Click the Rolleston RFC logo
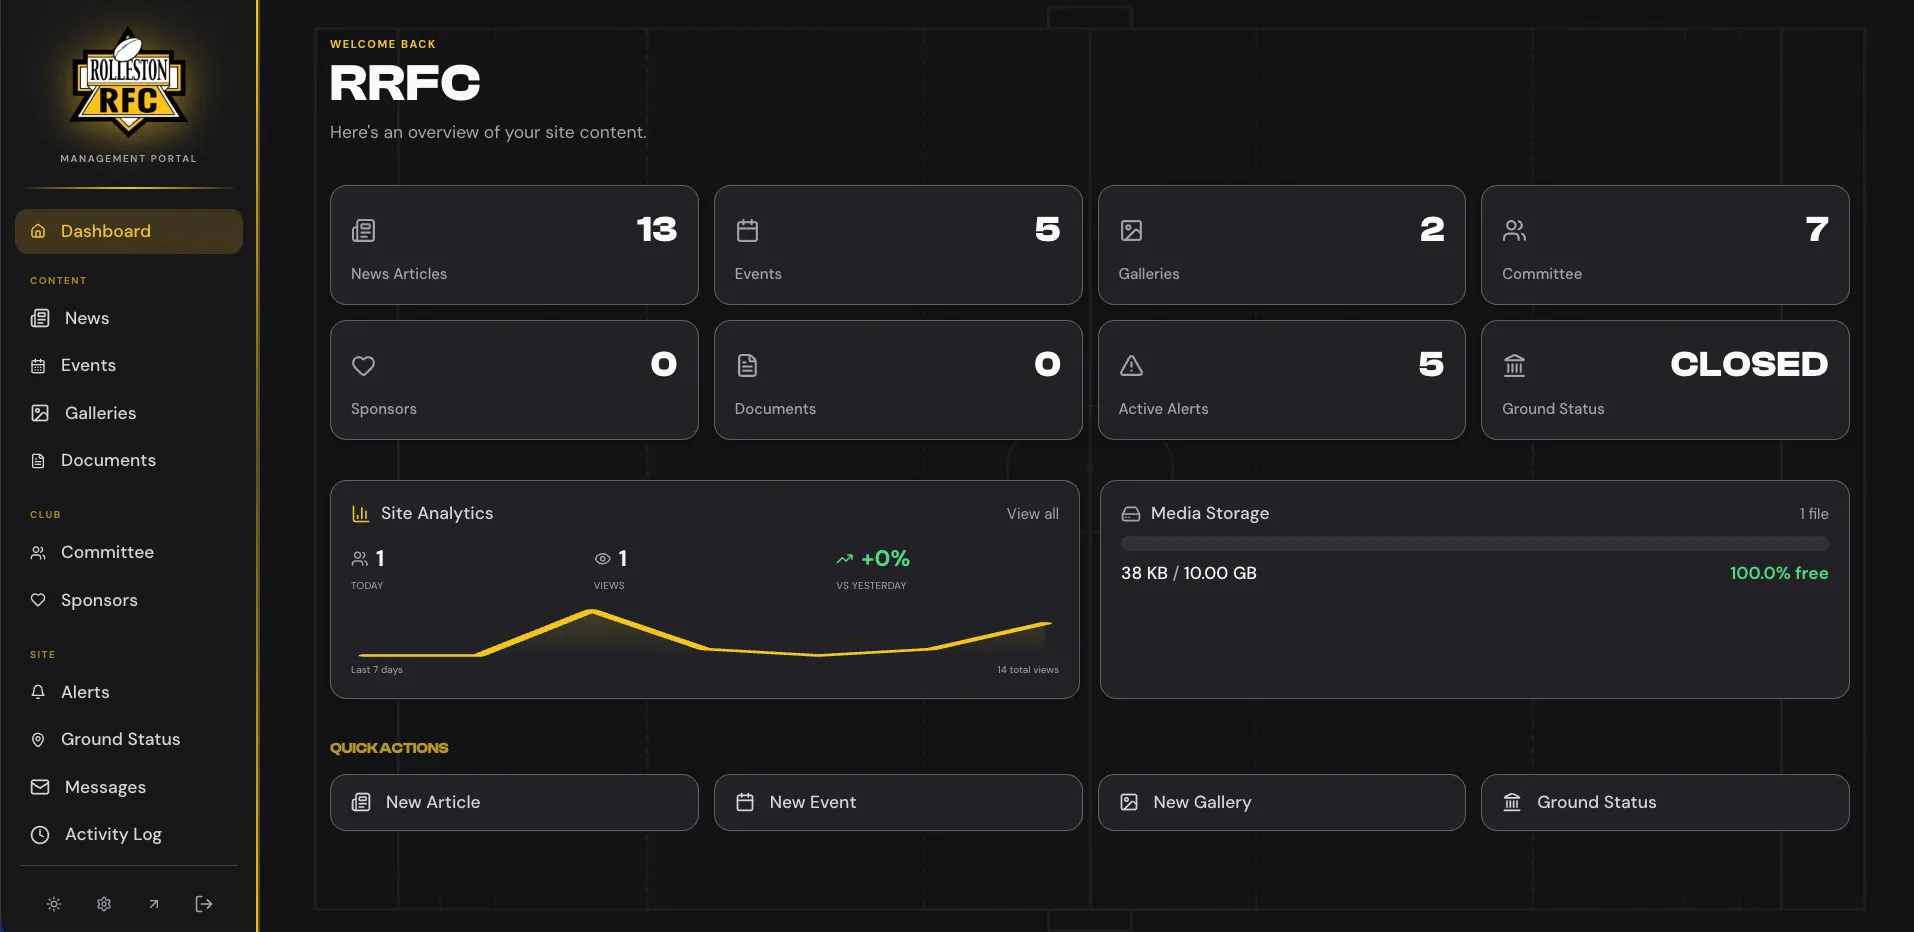 point(128,83)
